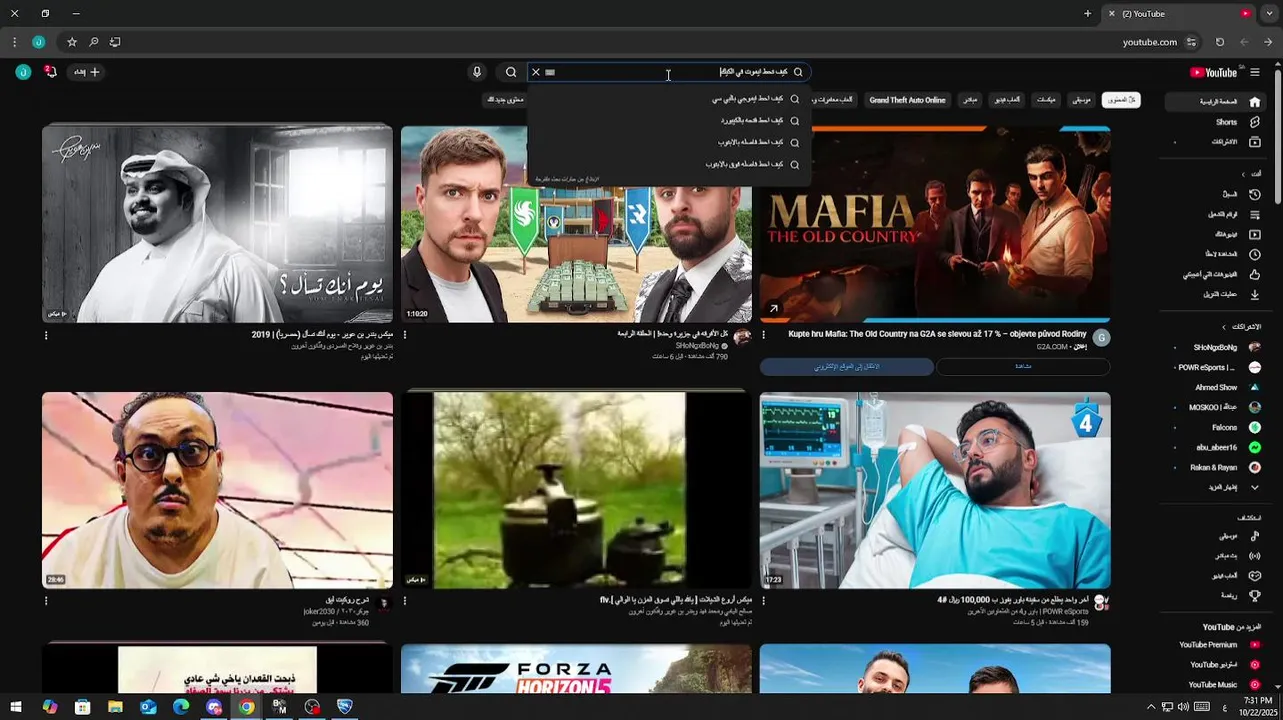Select the first search suggestion
The height and width of the screenshot is (720, 1283).
coord(667,99)
